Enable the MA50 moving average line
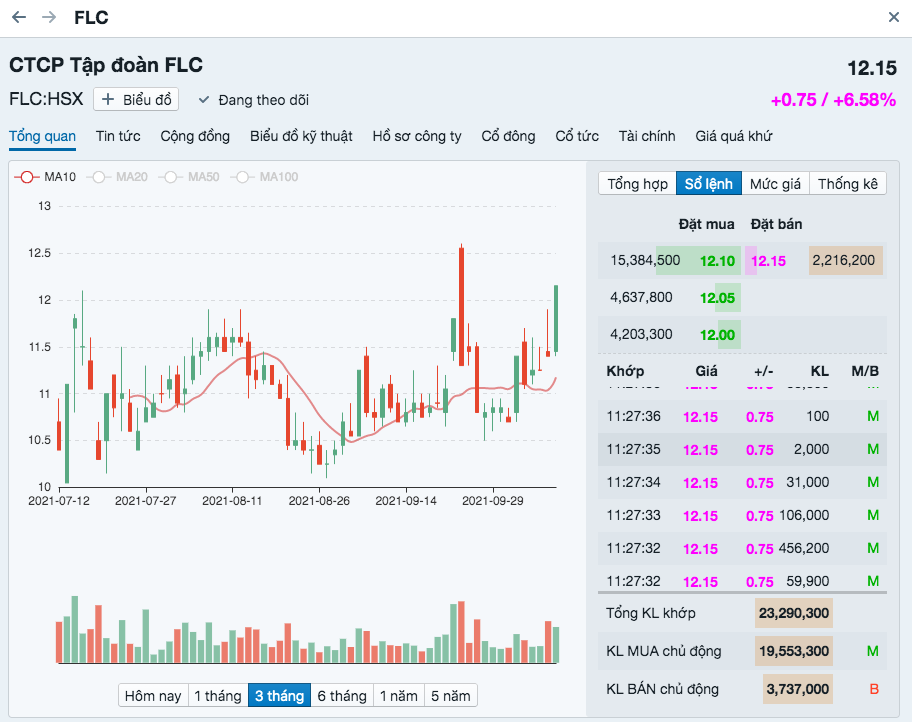 [x=189, y=177]
